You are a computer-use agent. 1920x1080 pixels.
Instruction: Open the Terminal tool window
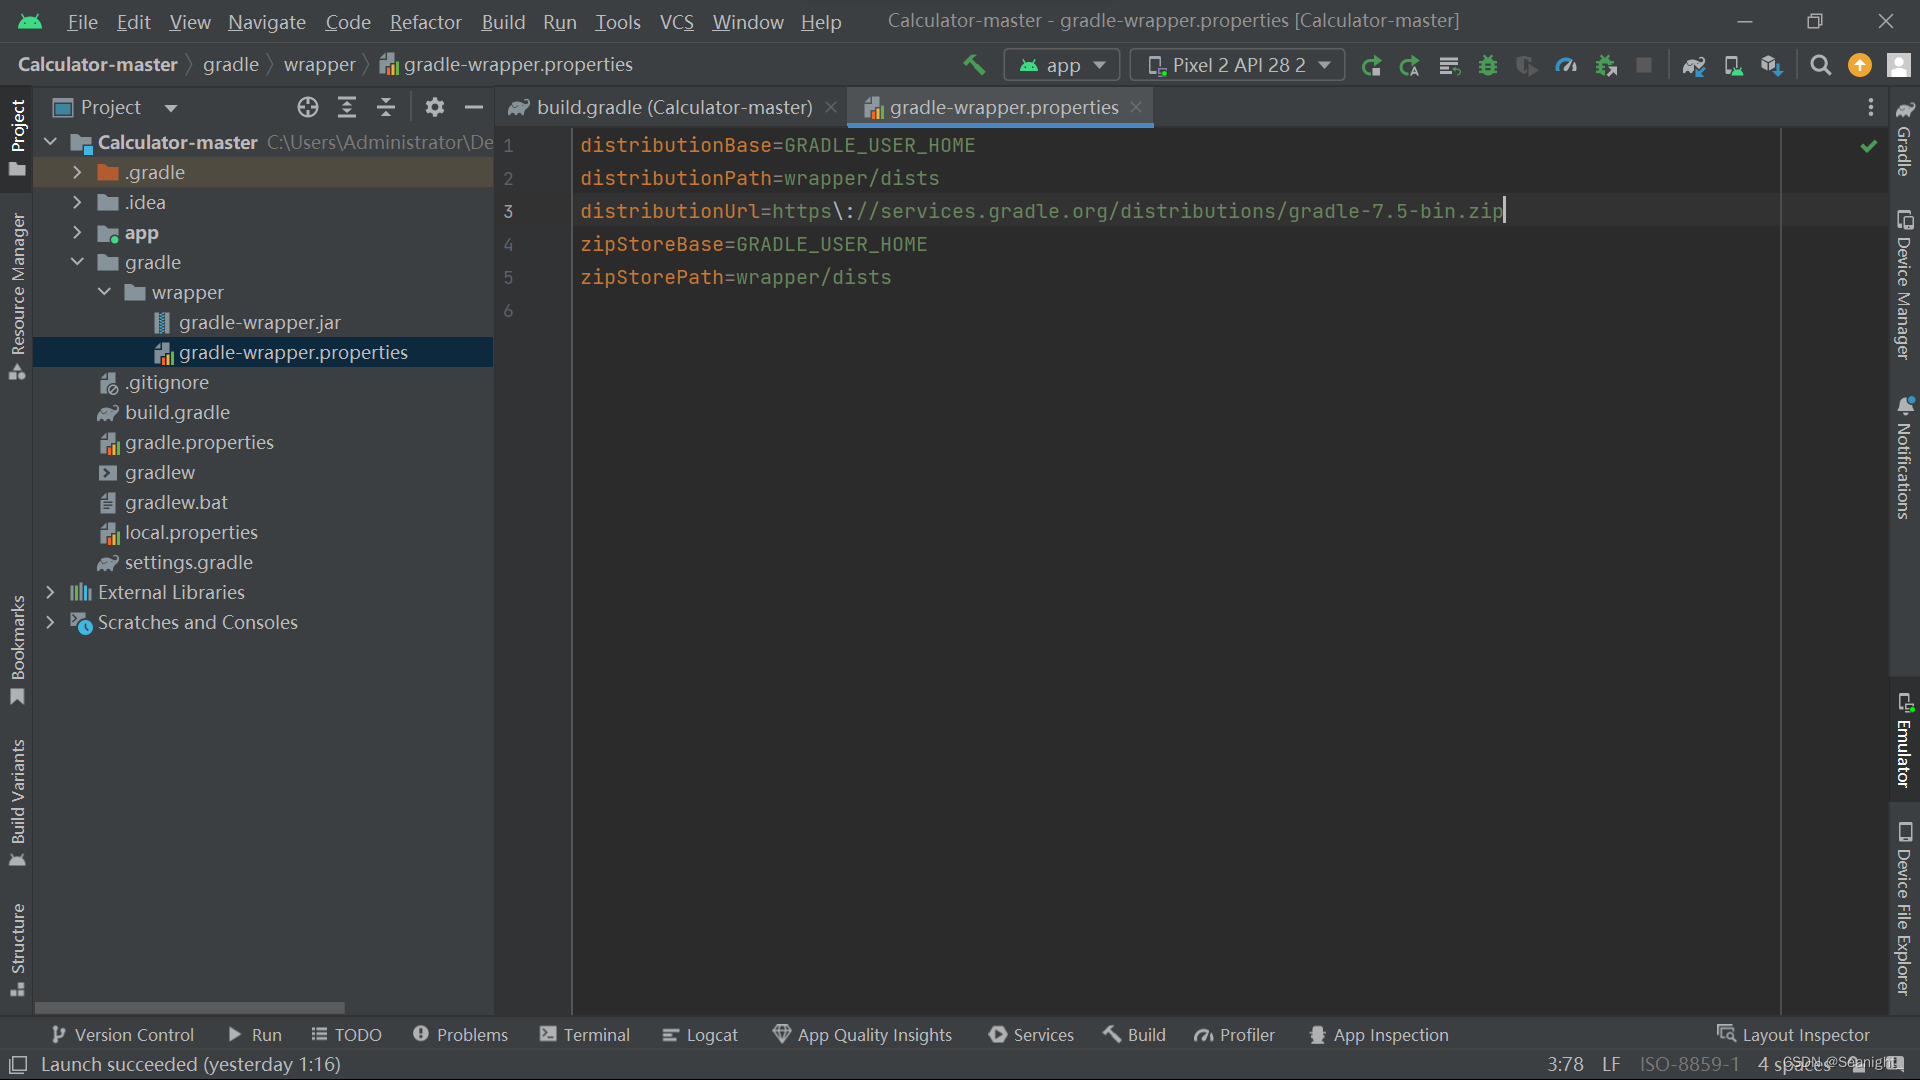[585, 1035]
